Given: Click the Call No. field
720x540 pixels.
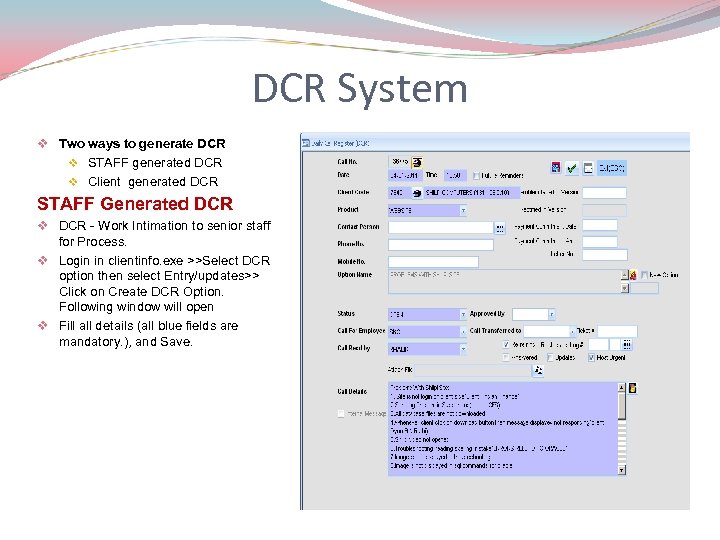Looking at the screenshot, I should (x=399, y=162).
